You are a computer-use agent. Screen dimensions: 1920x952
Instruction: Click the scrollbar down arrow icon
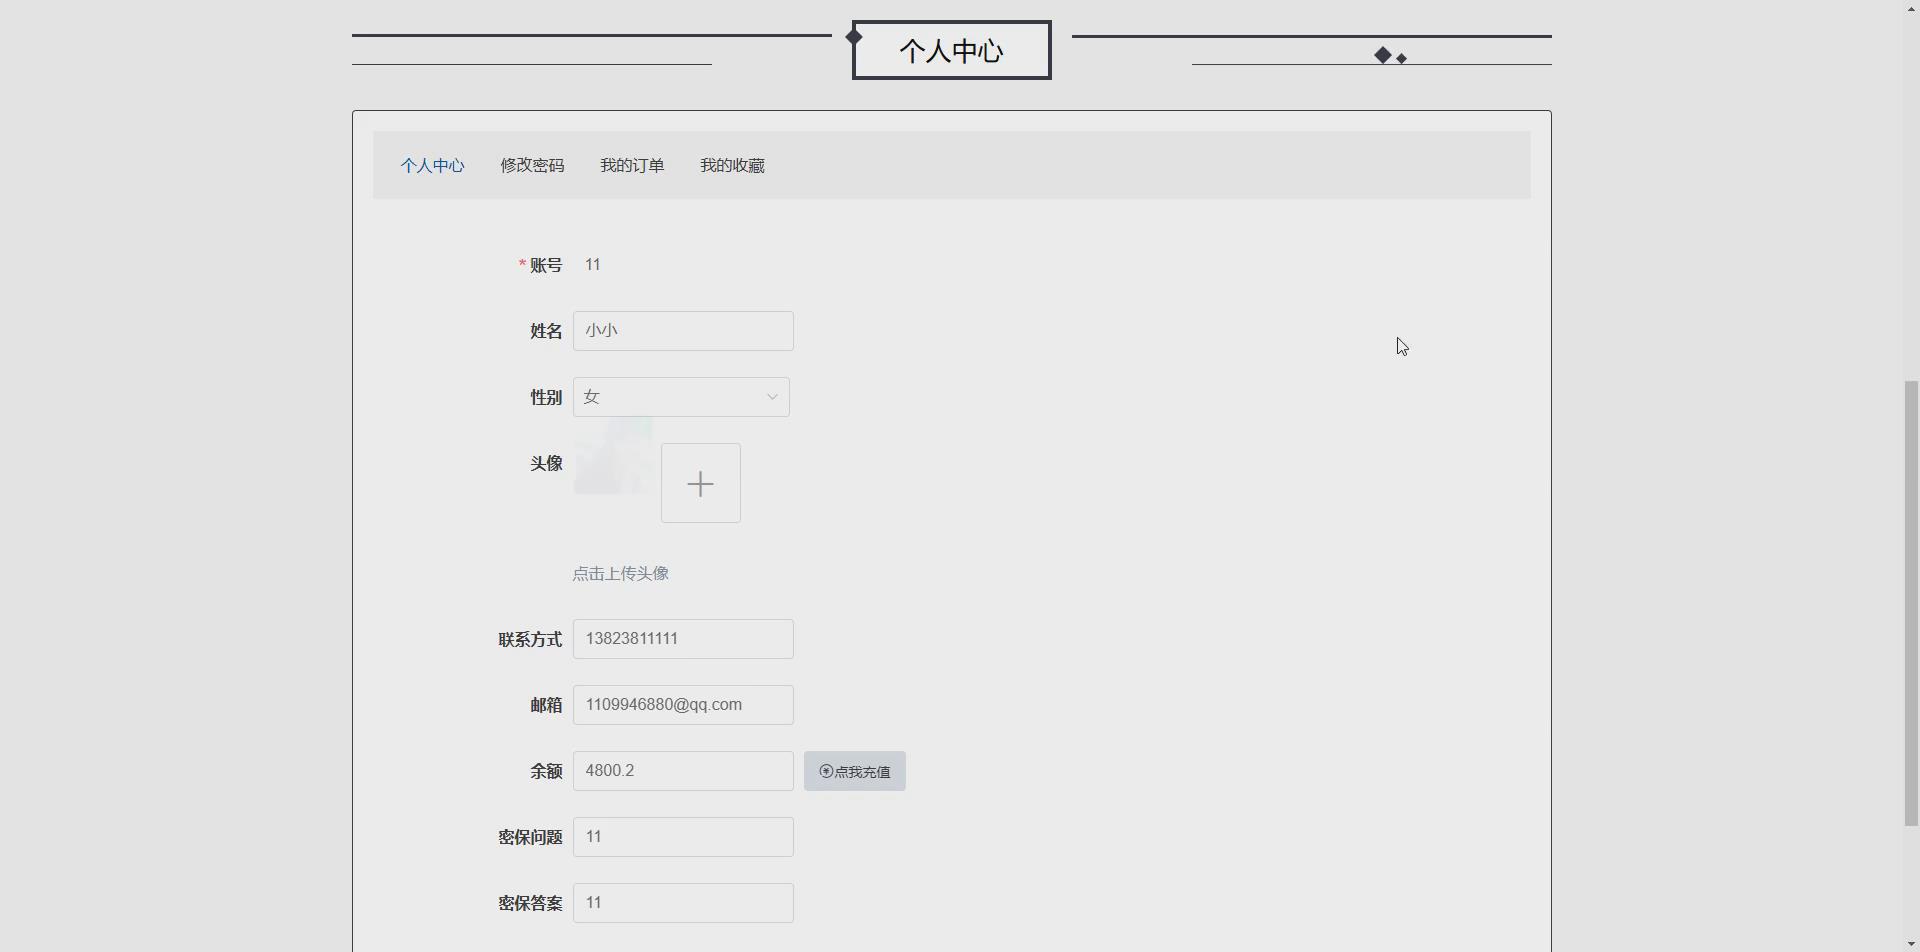pyautogui.click(x=1911, y=944)
